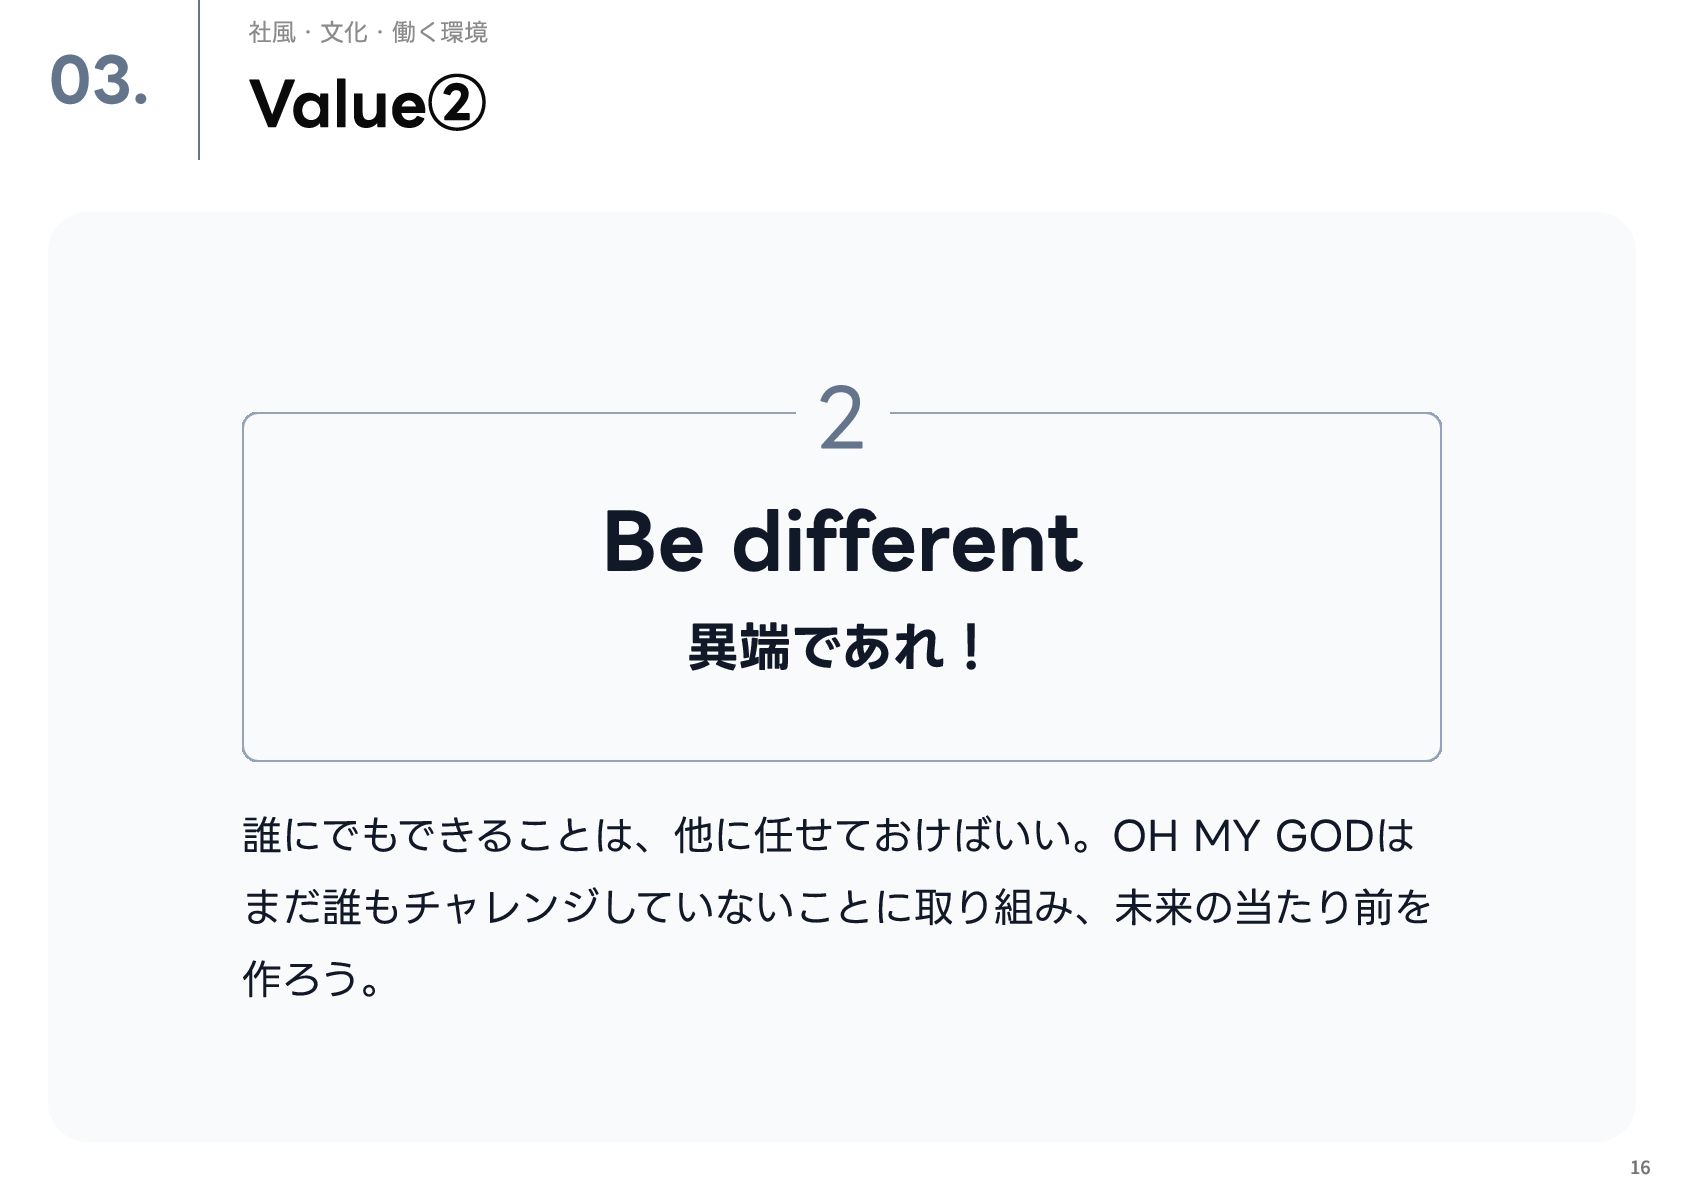
Task: Click the phrase "他に任せておけばいい" in the description
Action: 873,836
